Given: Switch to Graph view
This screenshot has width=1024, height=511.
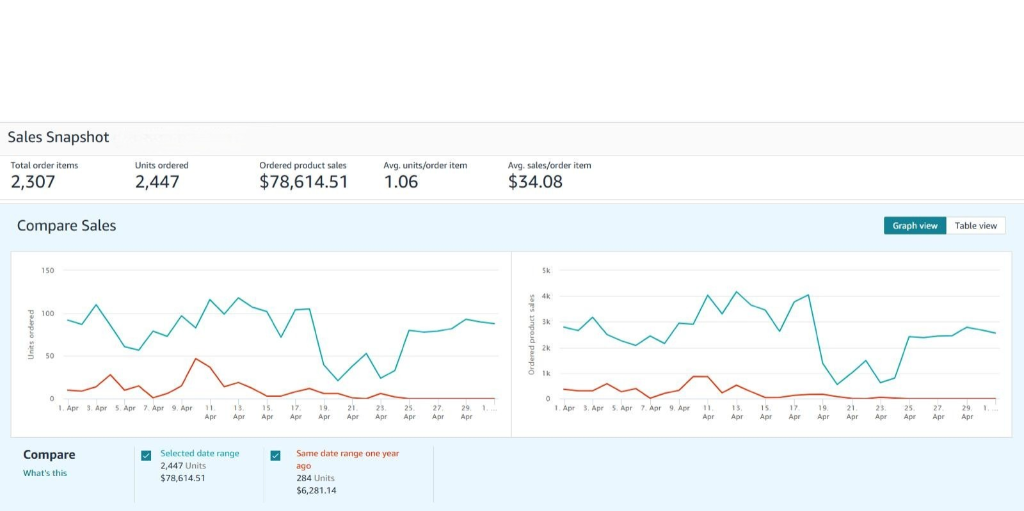Looking at the screenshot, I should click(914, 226).
